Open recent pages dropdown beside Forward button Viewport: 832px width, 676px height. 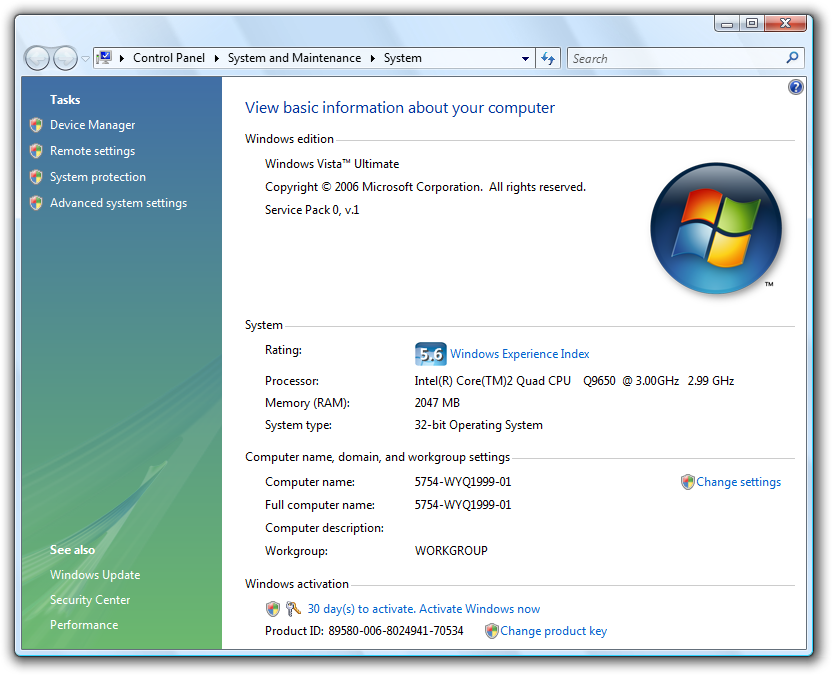pos(85,59)
